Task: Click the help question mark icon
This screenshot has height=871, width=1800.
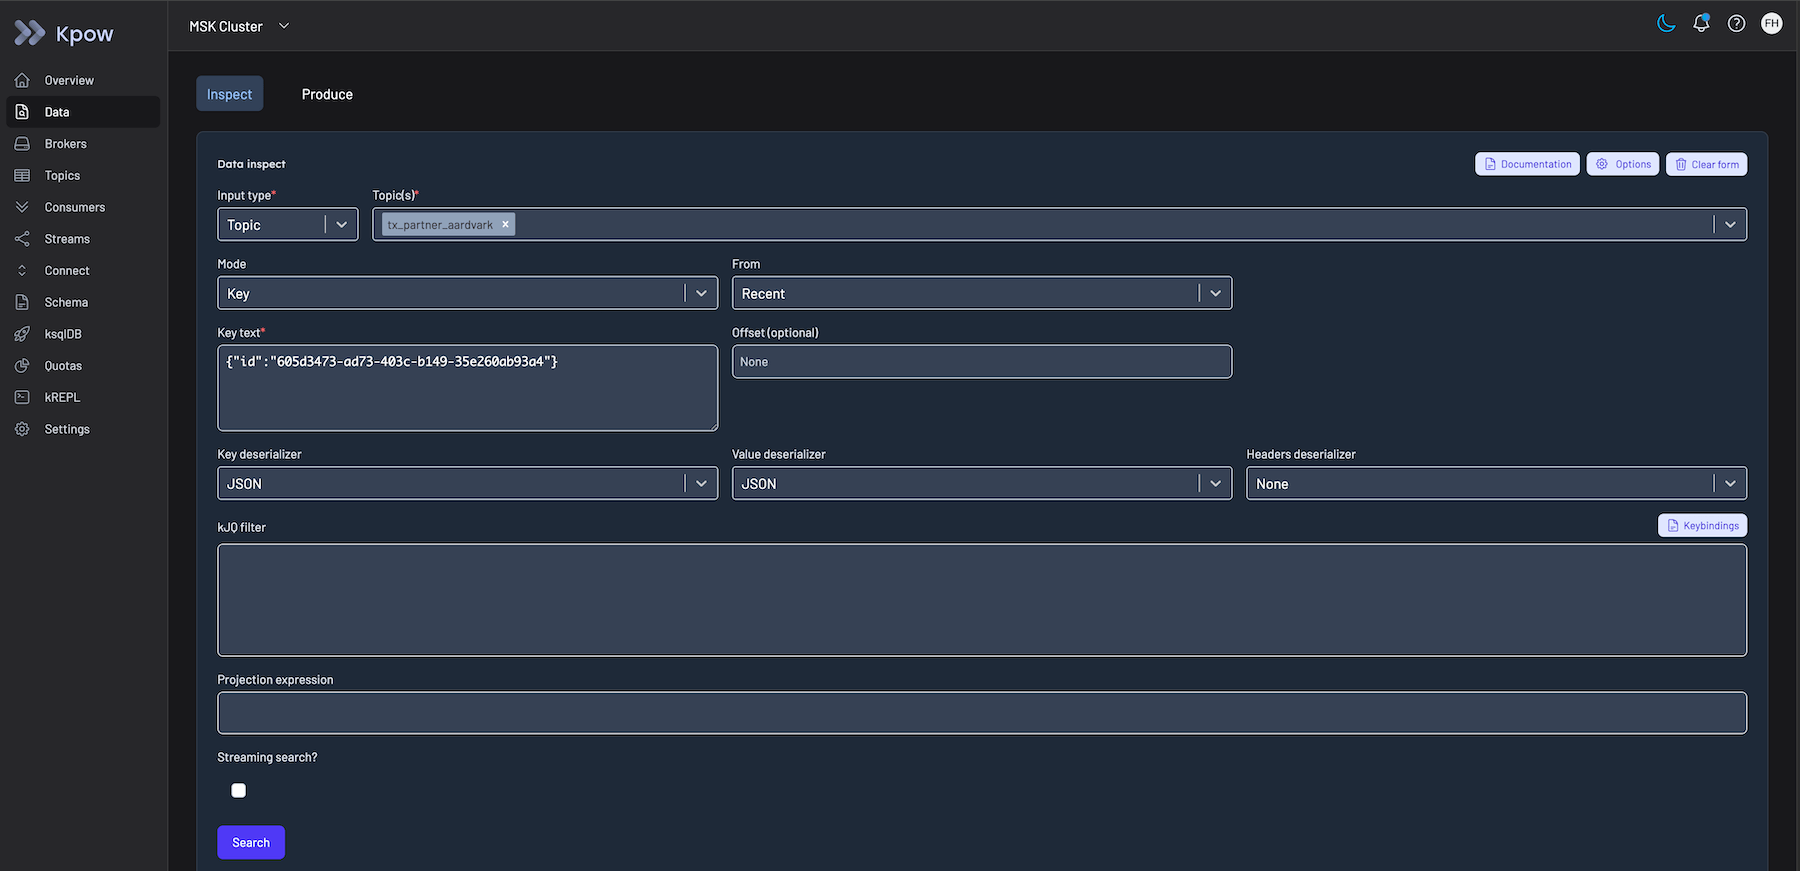Action: tap(1736, 23)
